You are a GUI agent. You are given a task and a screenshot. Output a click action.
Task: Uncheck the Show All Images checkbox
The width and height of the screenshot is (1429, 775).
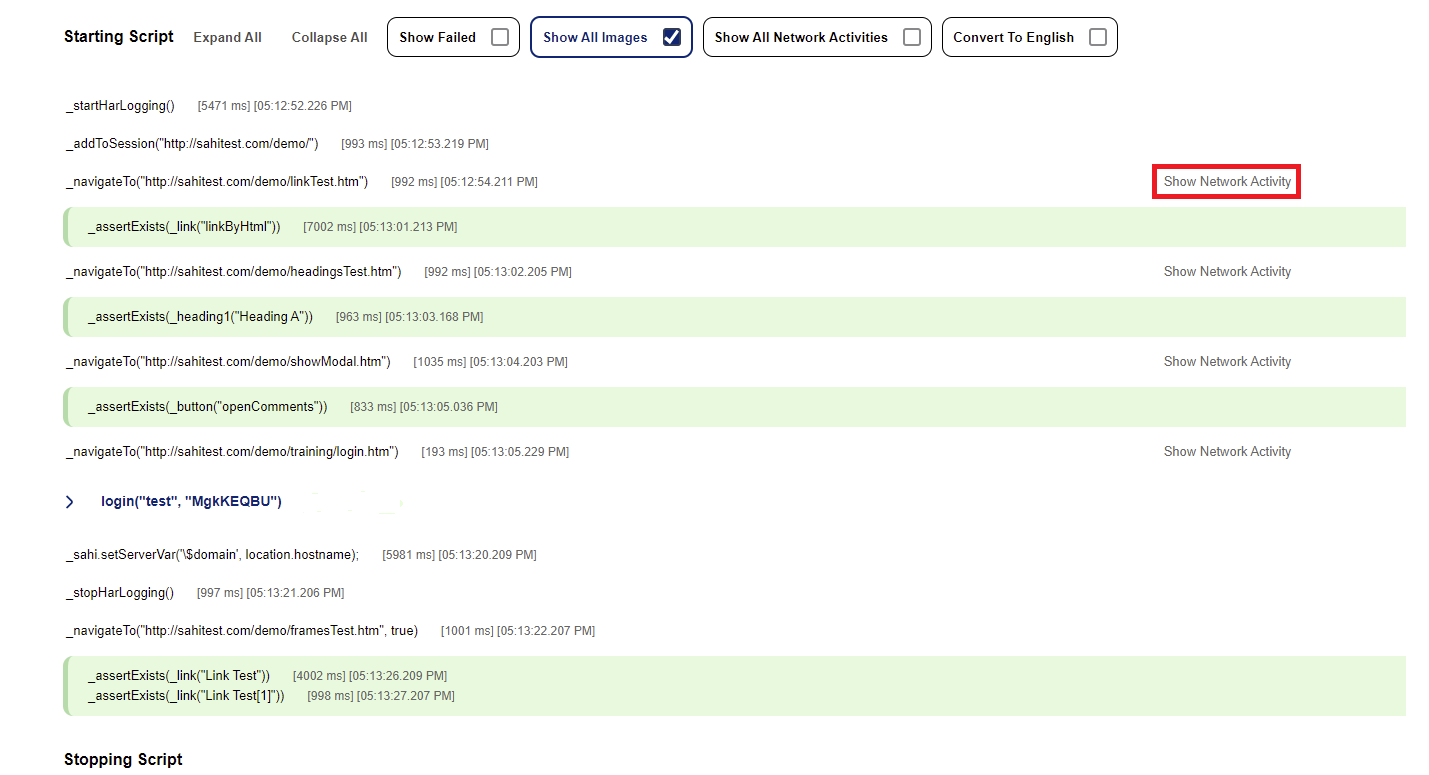(672, 38)
